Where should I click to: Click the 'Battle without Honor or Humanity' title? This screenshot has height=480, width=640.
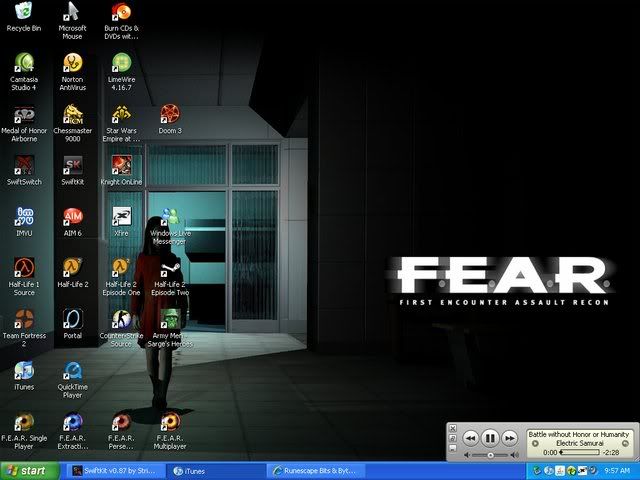[x=578, y=434]
